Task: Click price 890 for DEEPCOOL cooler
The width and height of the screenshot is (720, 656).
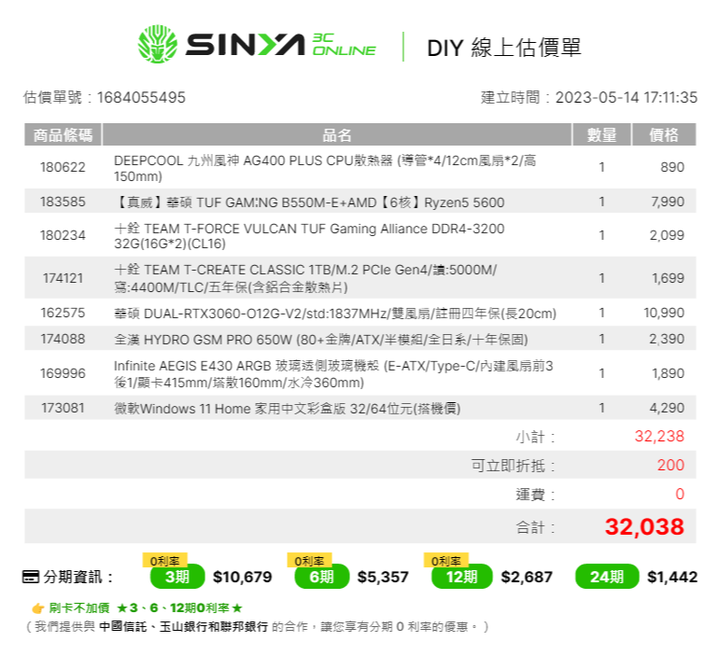Action: coord(672,168)
